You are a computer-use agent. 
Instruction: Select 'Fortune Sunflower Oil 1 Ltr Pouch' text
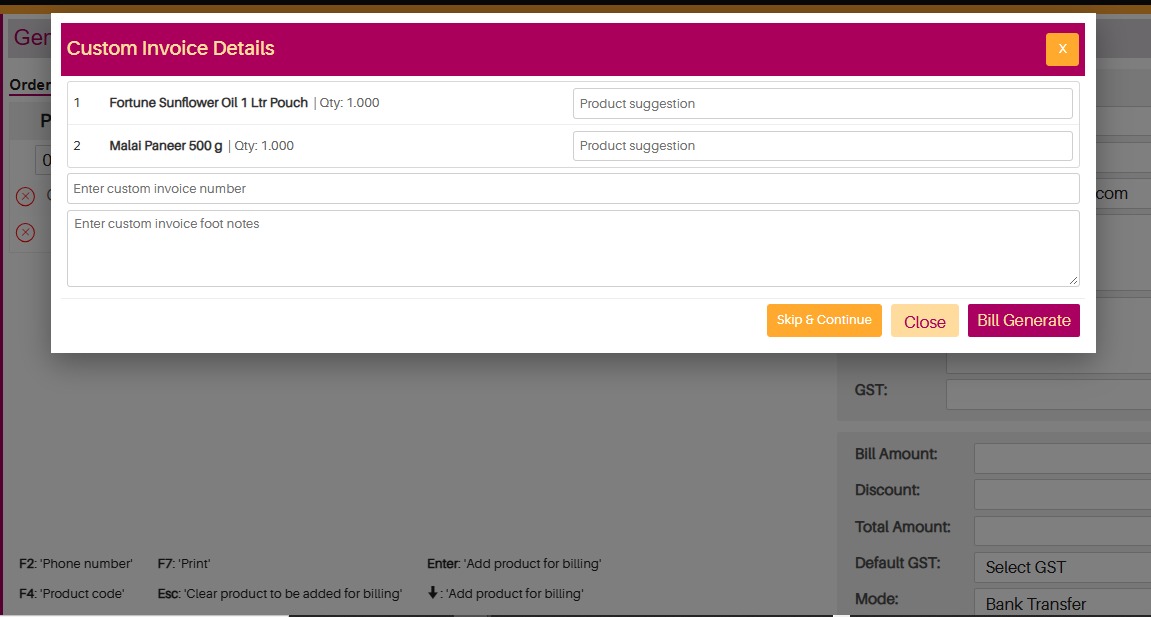(208, 103)
